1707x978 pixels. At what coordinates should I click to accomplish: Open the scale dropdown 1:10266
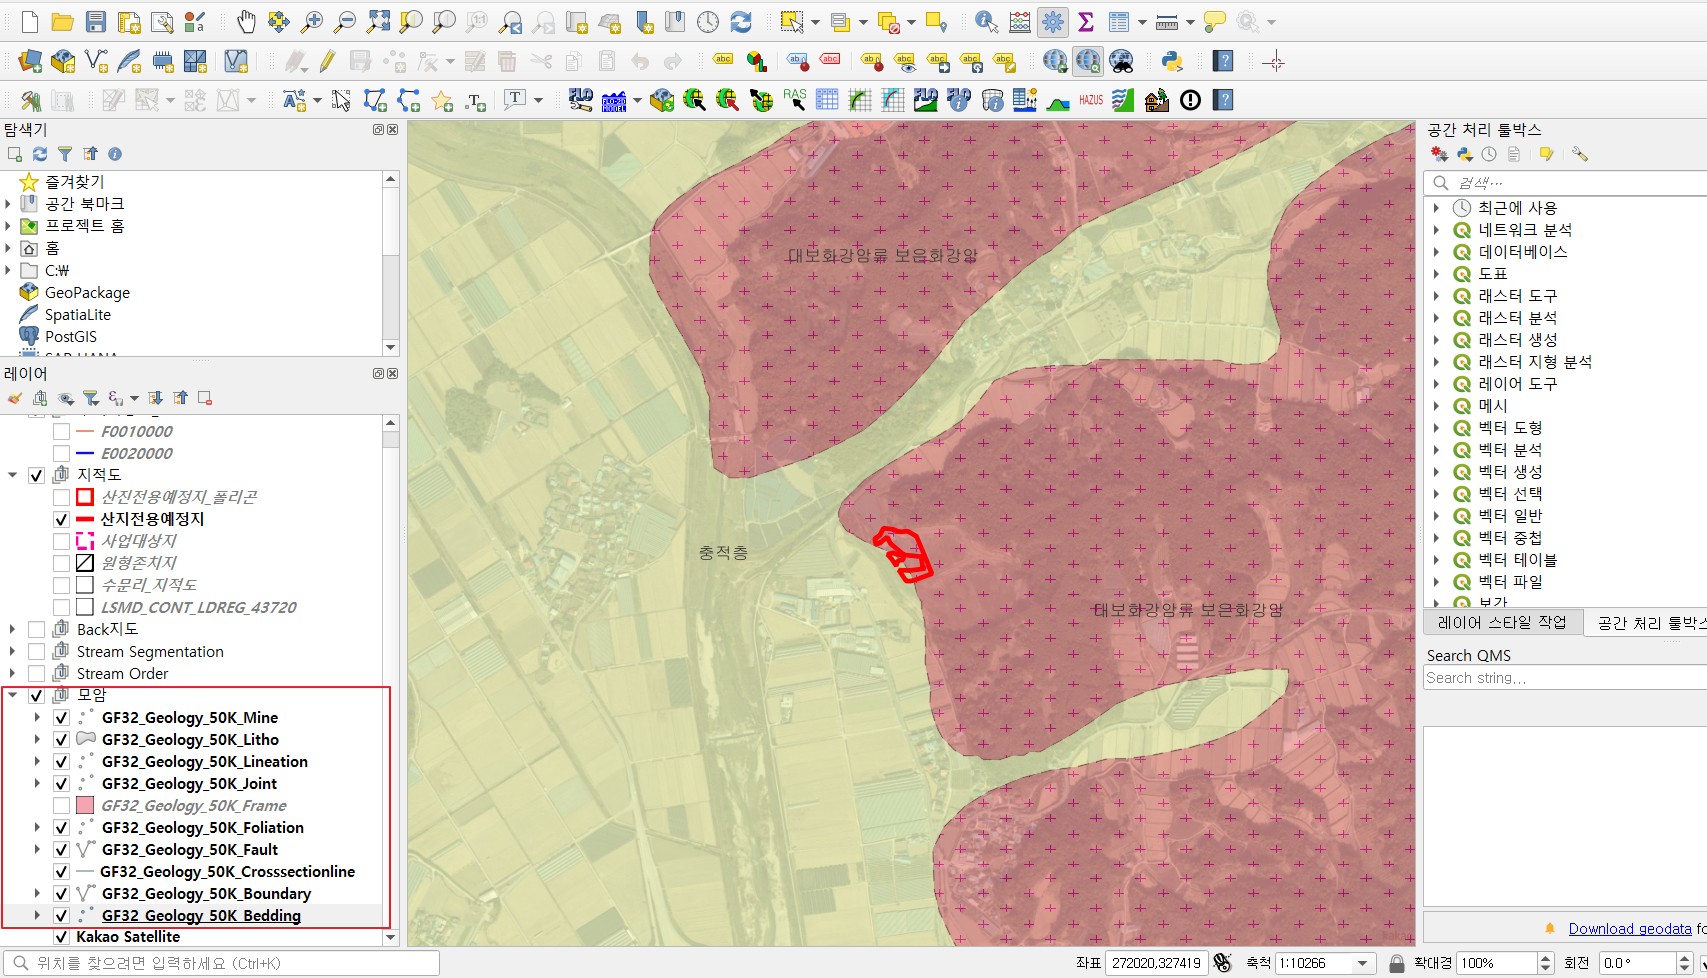[1362, 963]
